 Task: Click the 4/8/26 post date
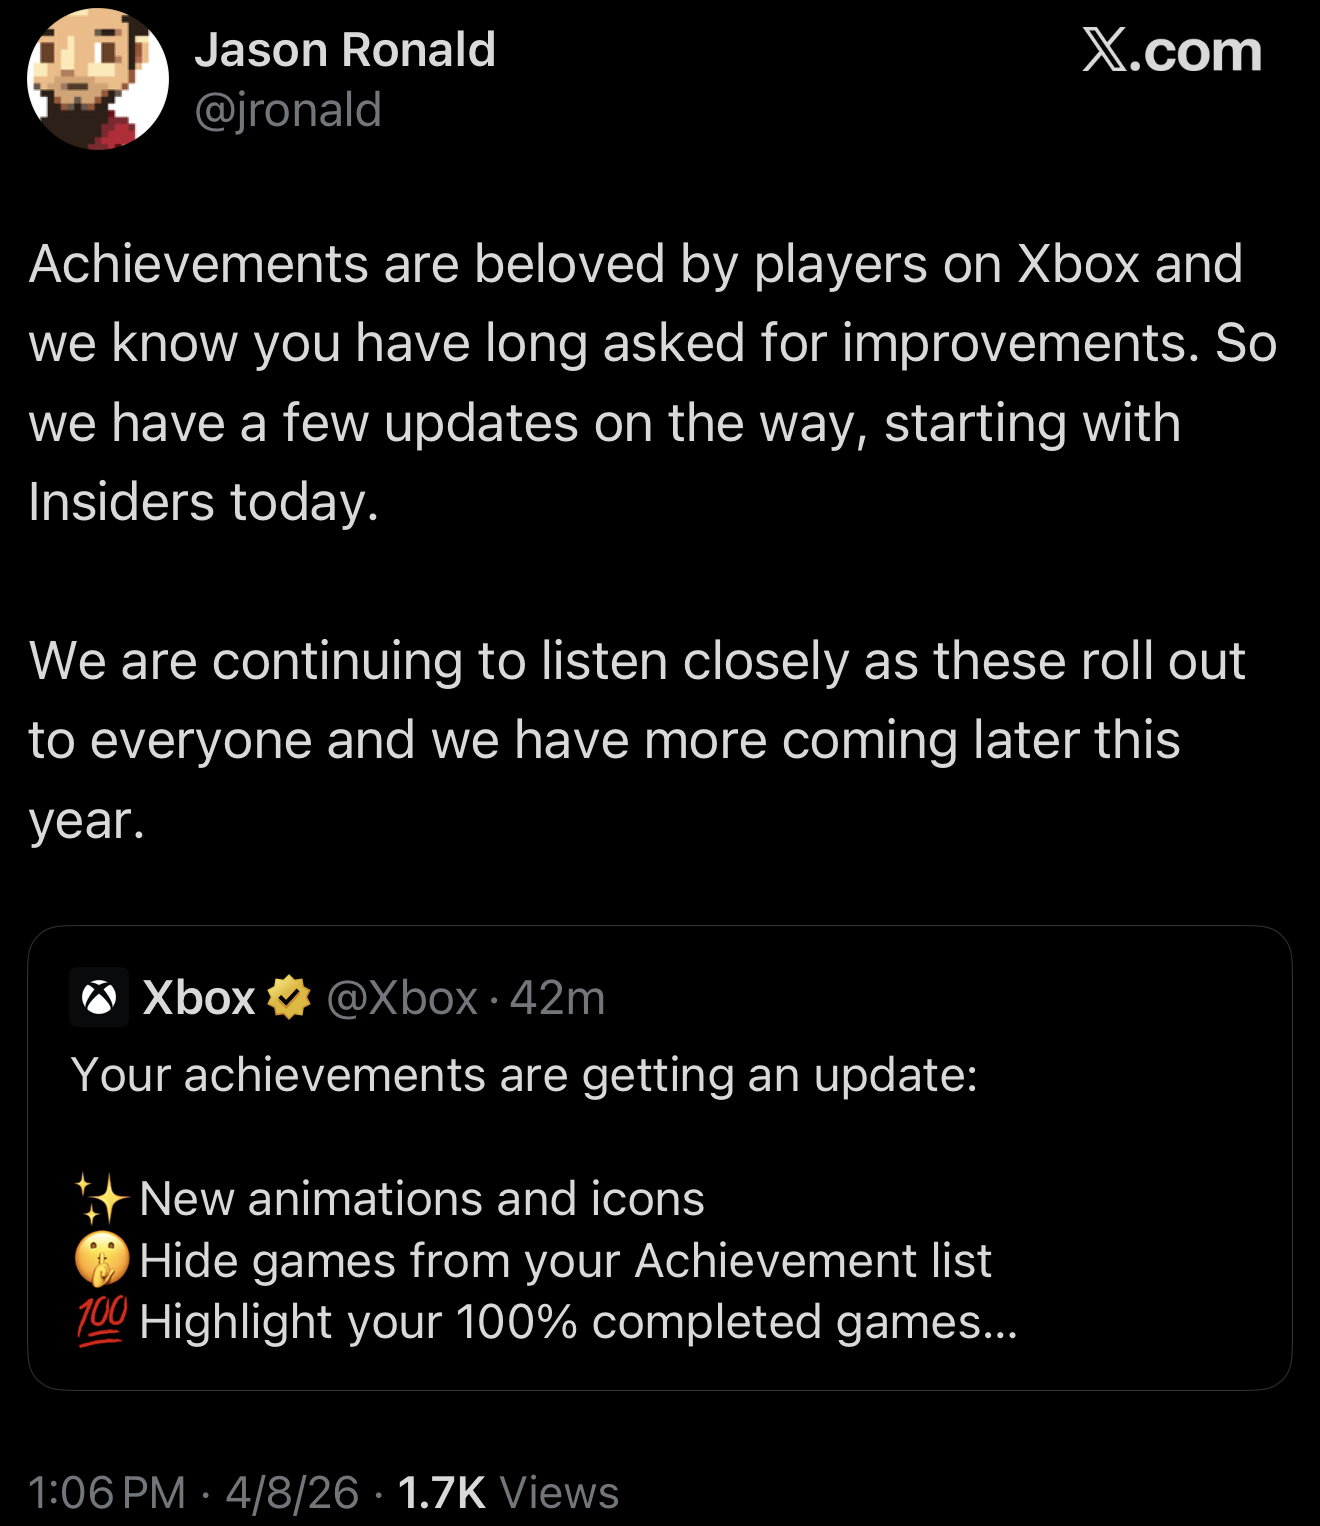click(292, 1493)
